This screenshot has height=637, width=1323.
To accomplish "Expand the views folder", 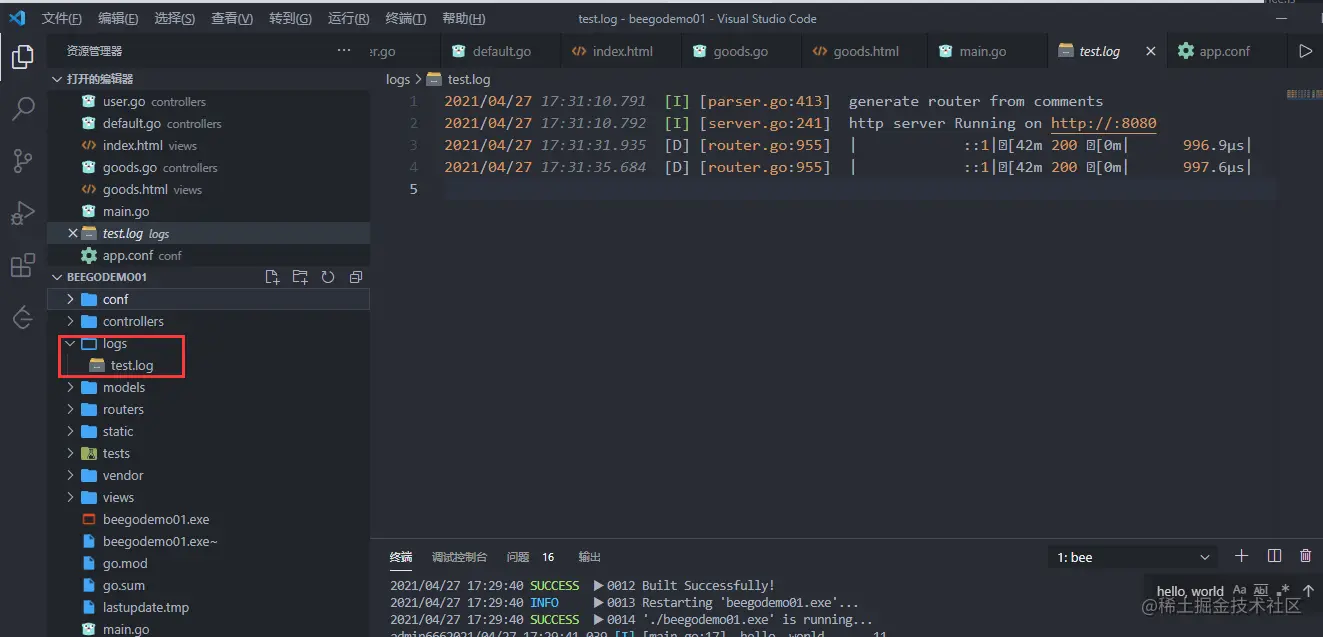I will pyautogui.click(x=70, y=497).
